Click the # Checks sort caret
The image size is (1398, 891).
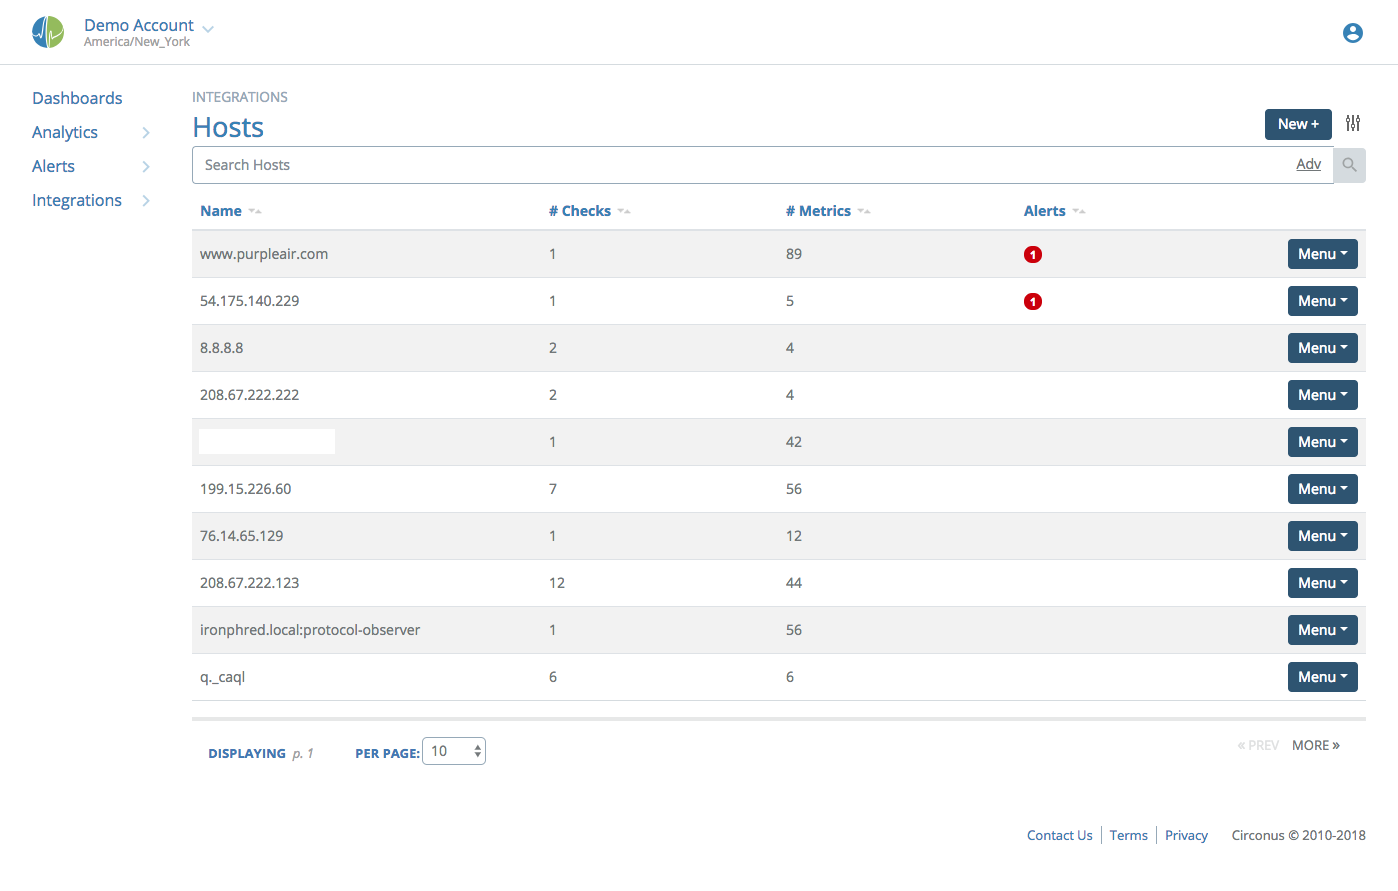coord(625,212)
